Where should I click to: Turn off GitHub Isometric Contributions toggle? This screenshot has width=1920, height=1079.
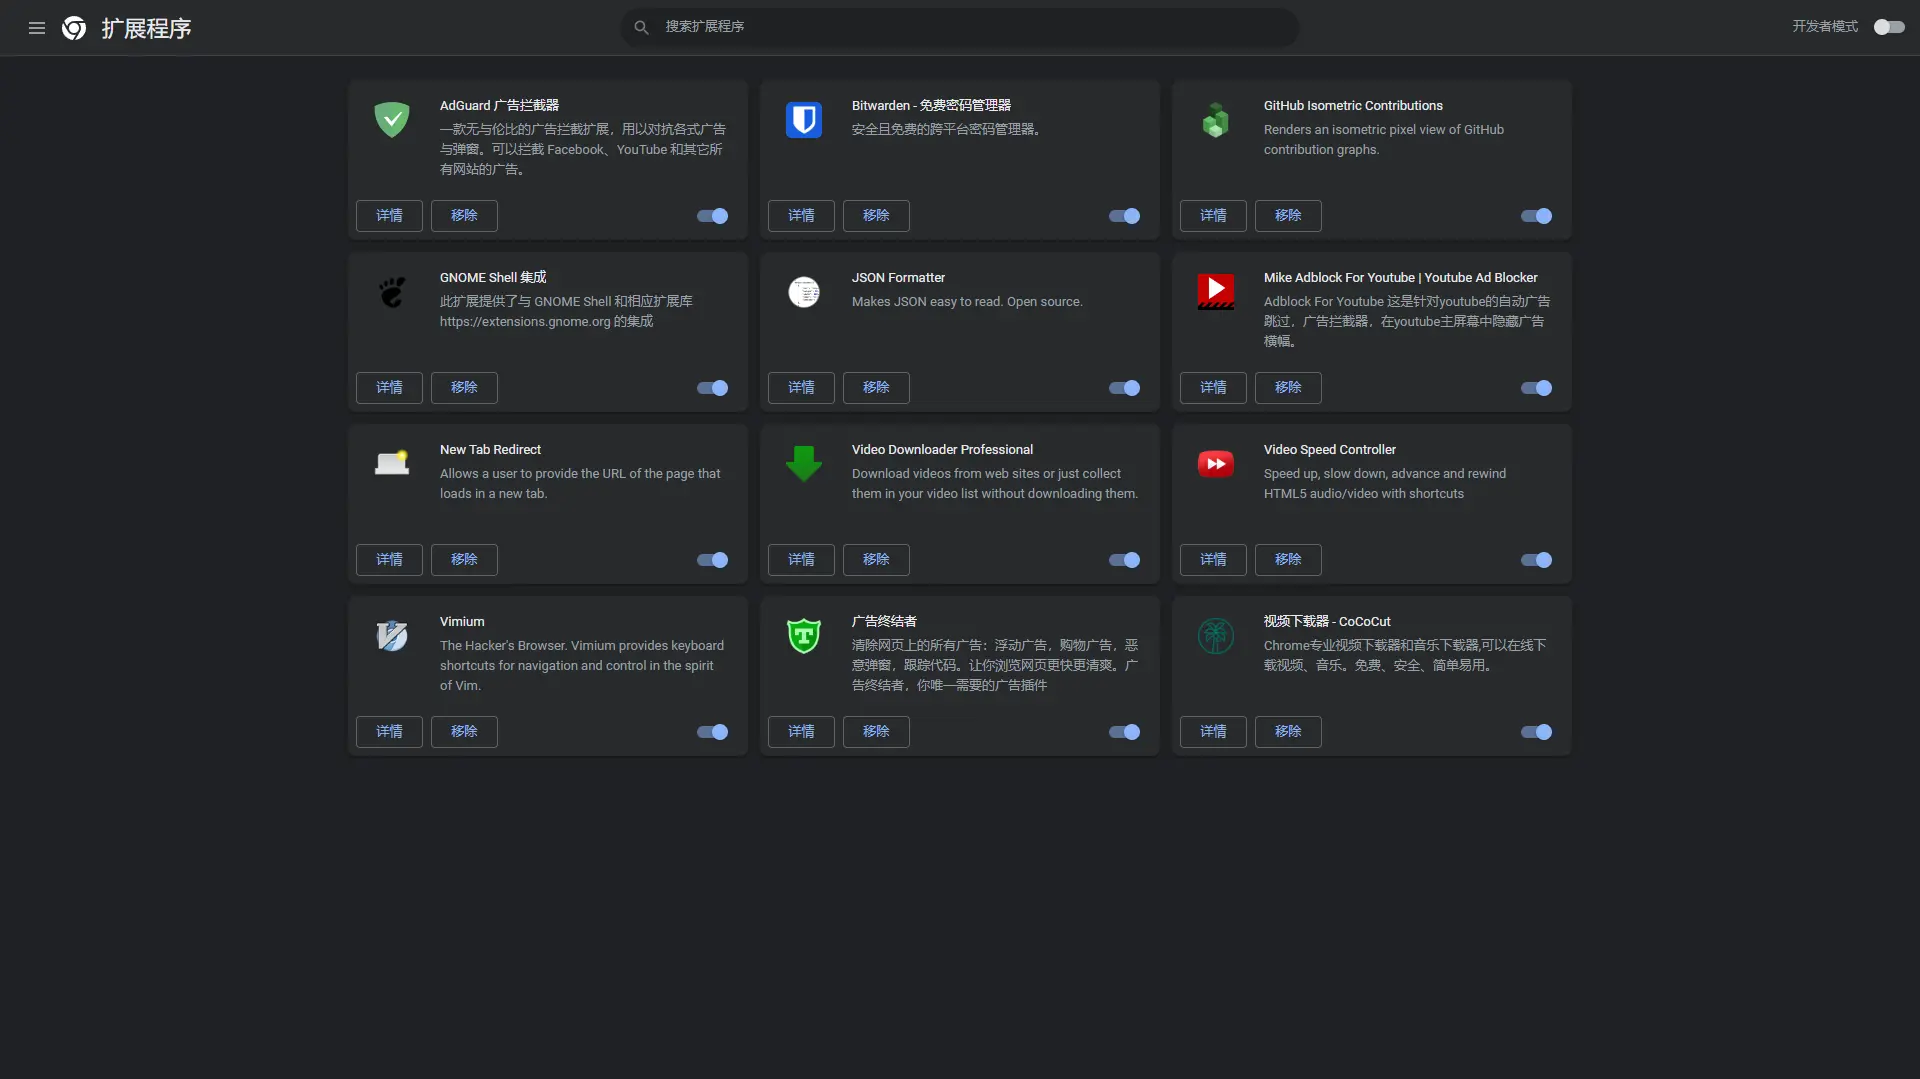(1537, 216)
